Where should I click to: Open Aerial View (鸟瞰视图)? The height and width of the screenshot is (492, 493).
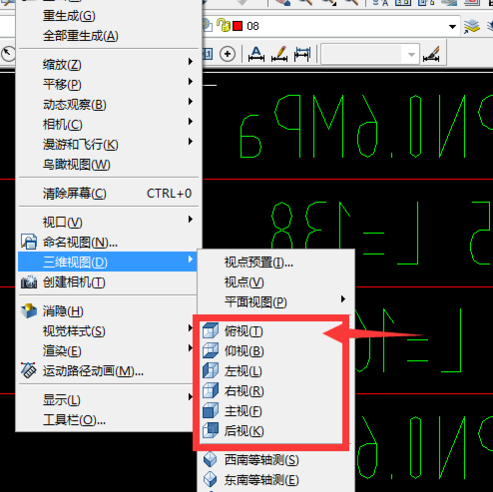(x=108, y=164)
